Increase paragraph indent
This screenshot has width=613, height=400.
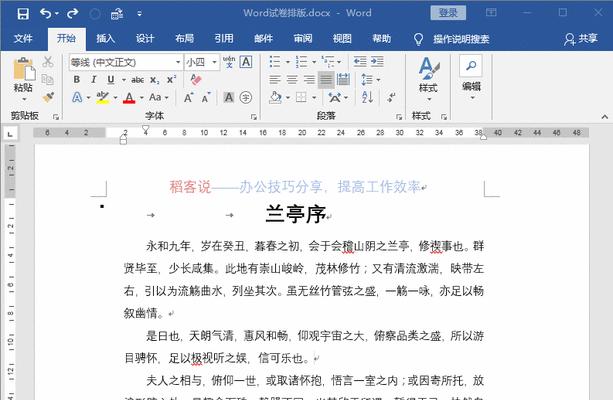tap(377, 61)
